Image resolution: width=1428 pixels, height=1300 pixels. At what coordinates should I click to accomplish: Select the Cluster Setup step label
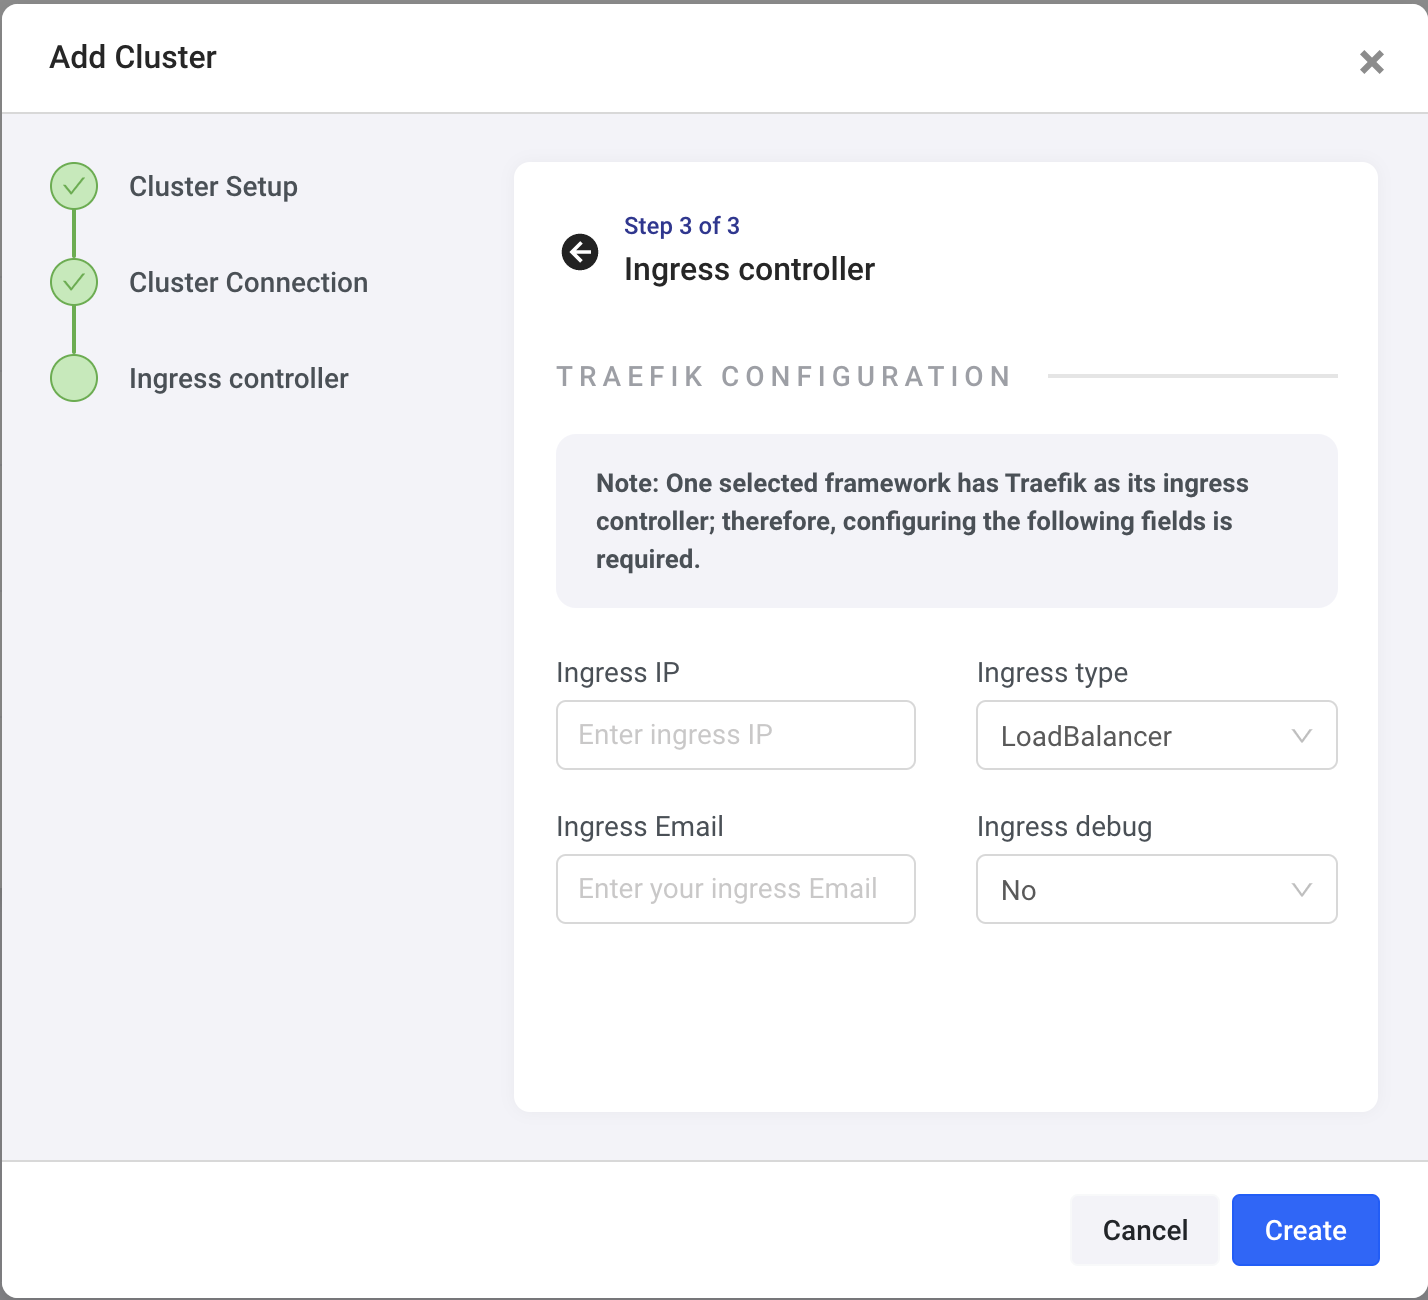pos(213,187)
